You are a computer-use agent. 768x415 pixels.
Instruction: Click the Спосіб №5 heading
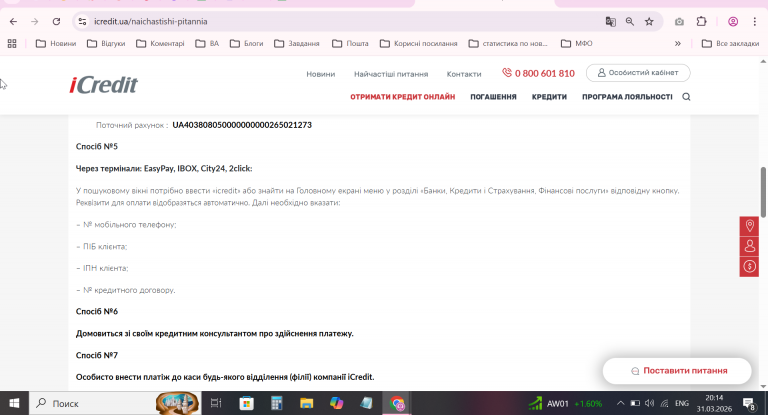tap(96, 146)
